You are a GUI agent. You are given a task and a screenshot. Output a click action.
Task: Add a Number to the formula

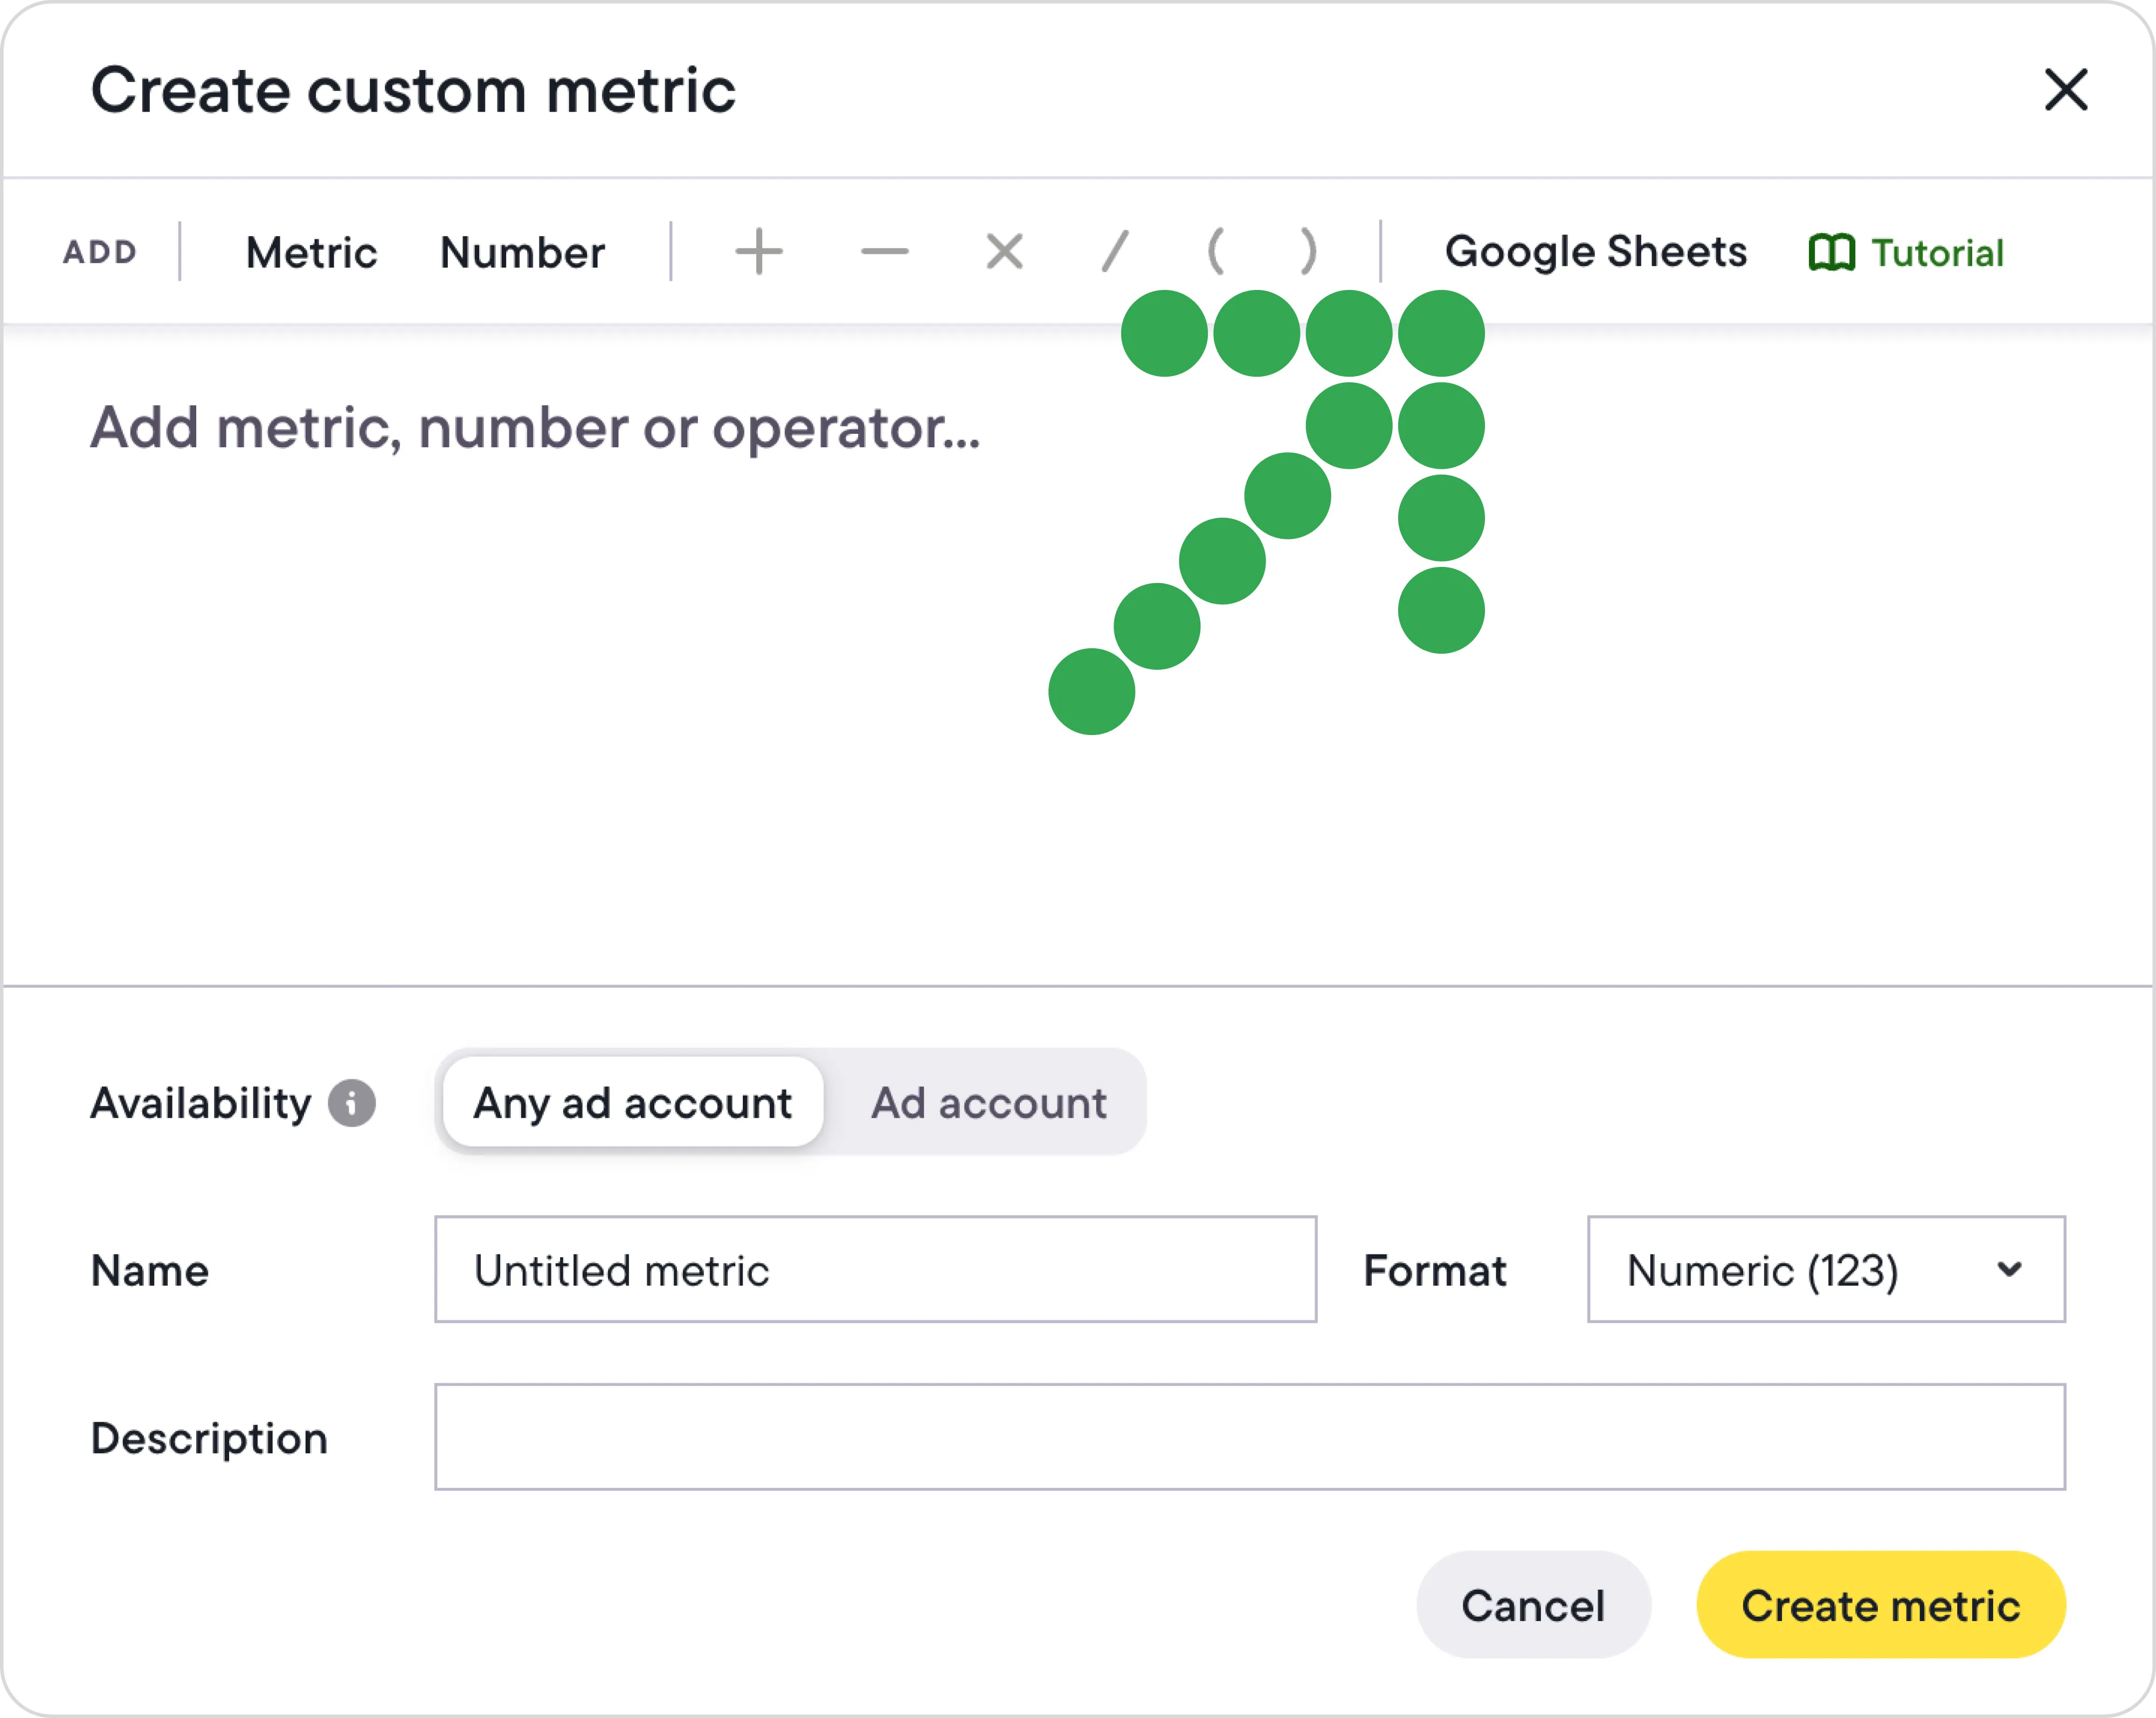pyautogui.click(x=522, y=253)
